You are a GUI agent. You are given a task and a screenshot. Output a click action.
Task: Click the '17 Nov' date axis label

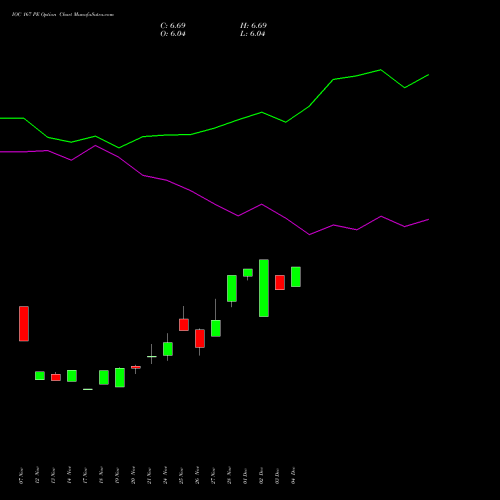(85, 476)
